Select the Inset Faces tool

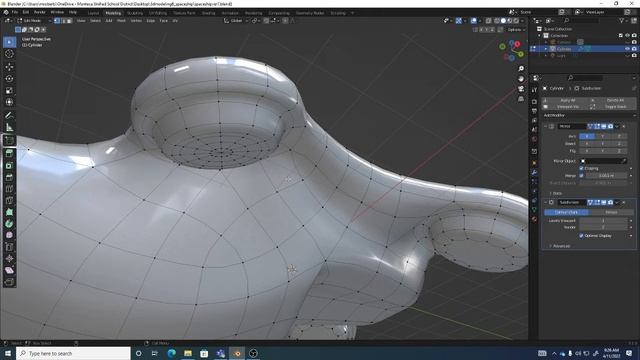9,165
